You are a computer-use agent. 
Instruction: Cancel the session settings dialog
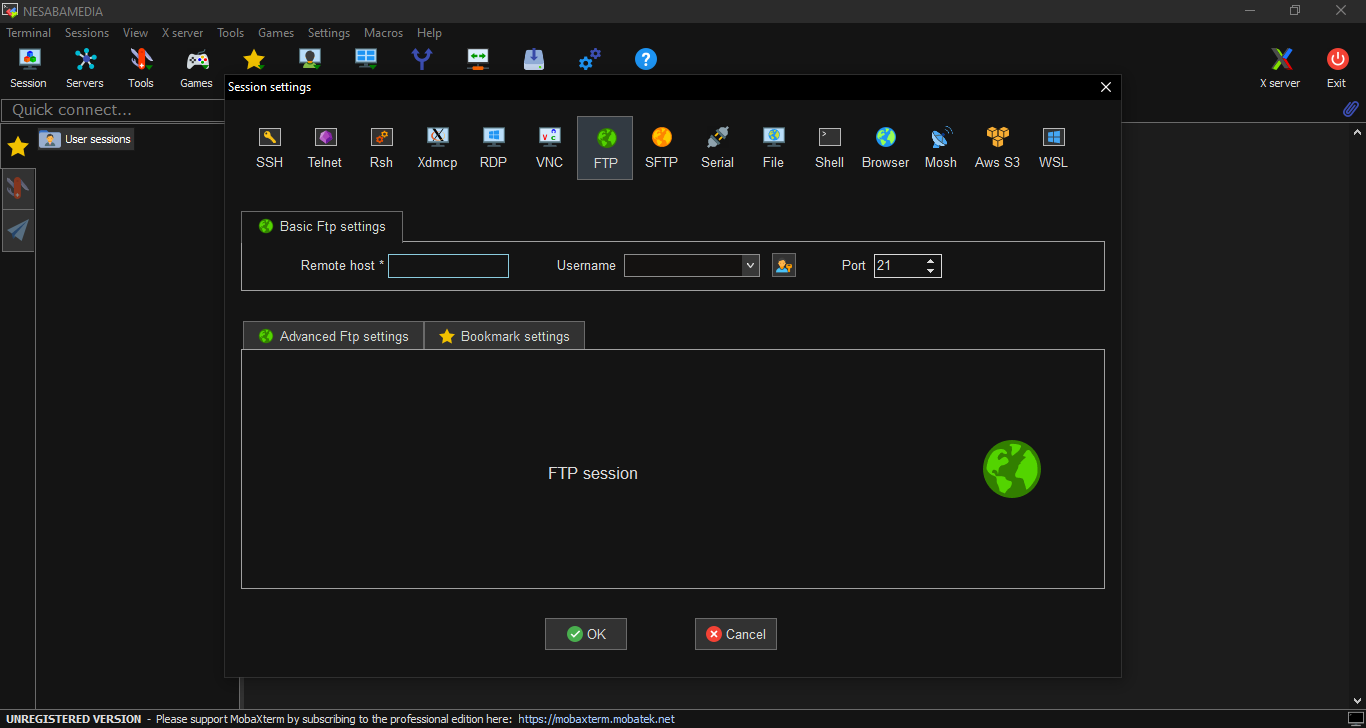point(736,634)
